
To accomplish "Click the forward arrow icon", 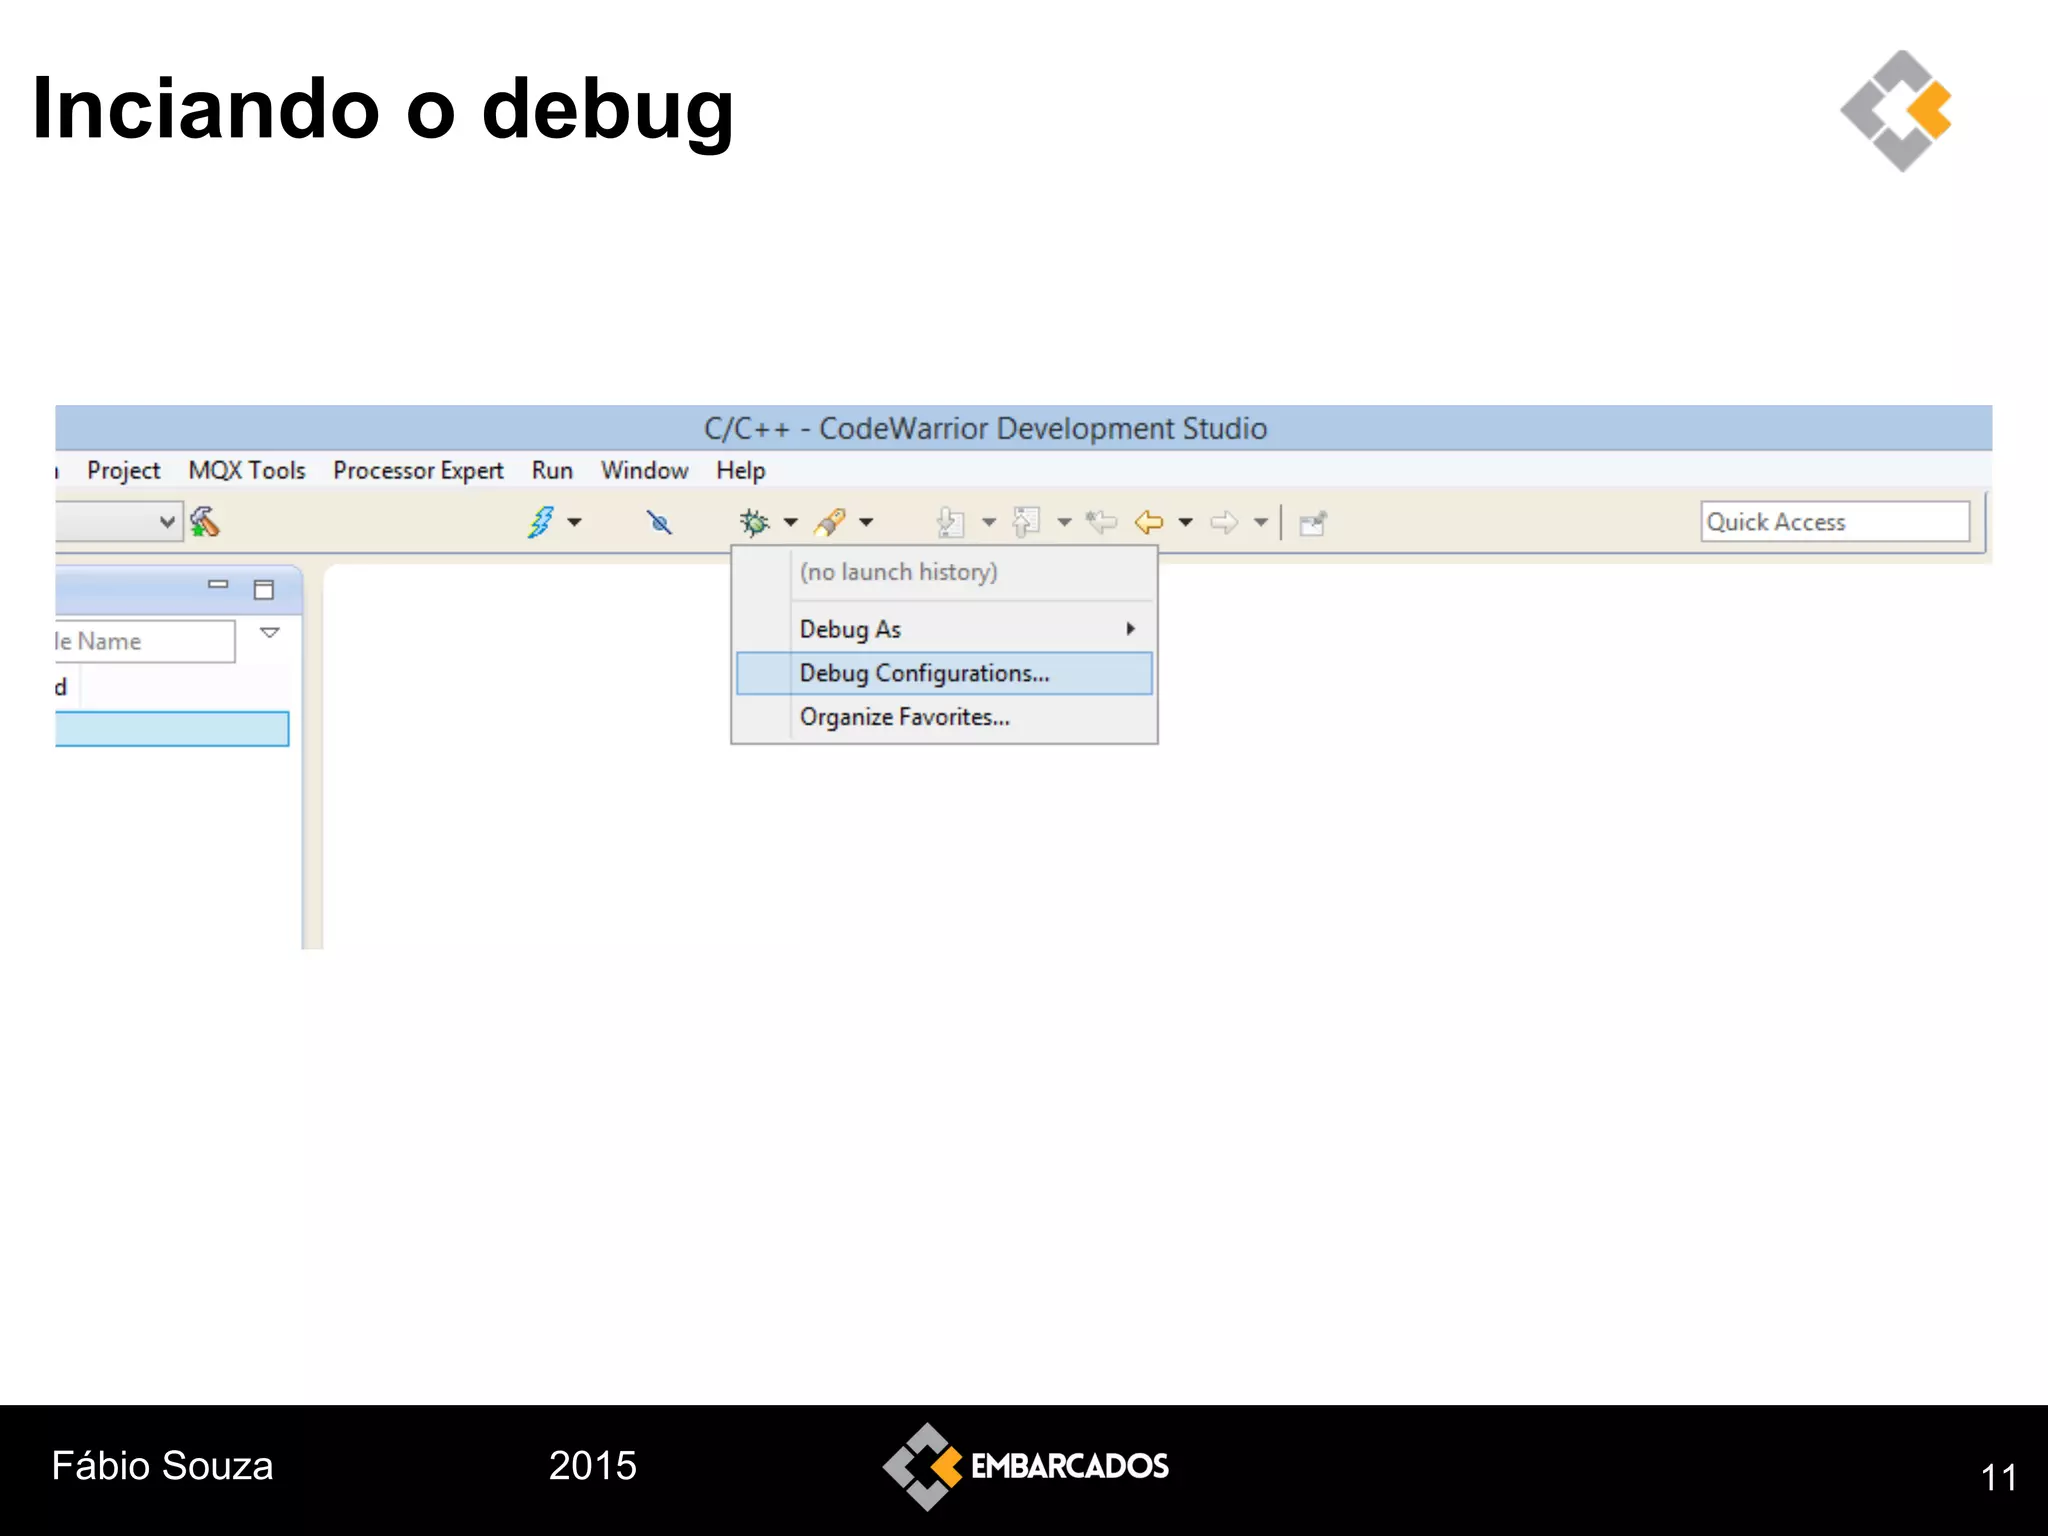I will (x=1224, y=522).
